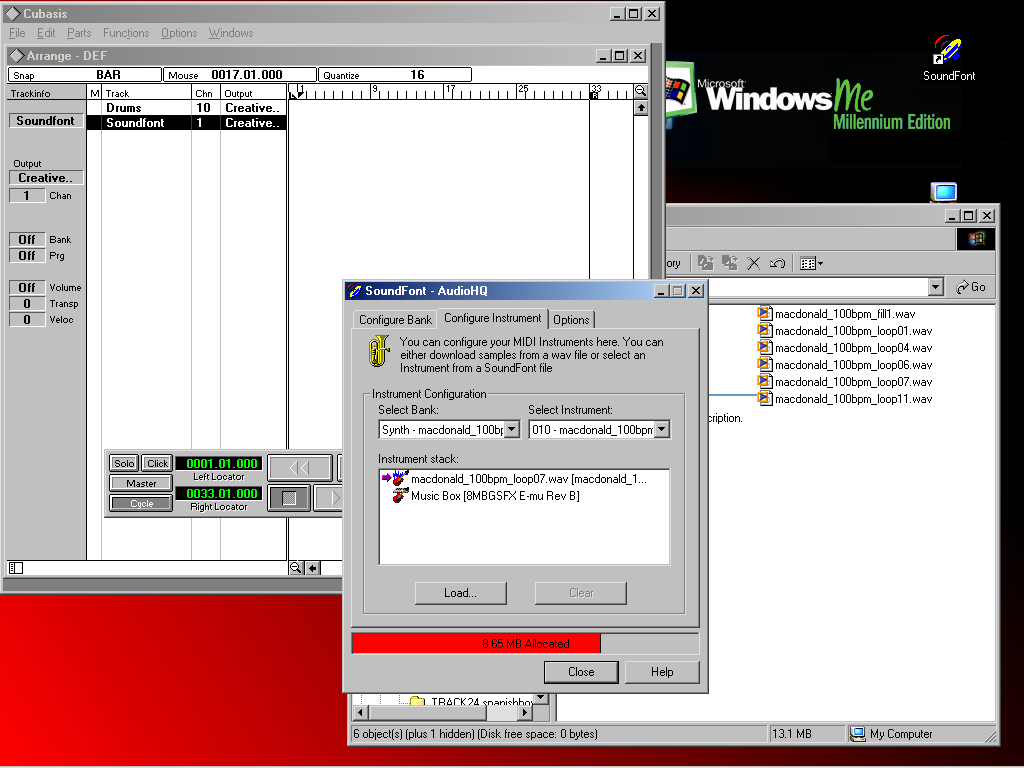Open the SoundFont desktop shortcut
Viewport: 1024px width, 768px height.
point(948,59)
